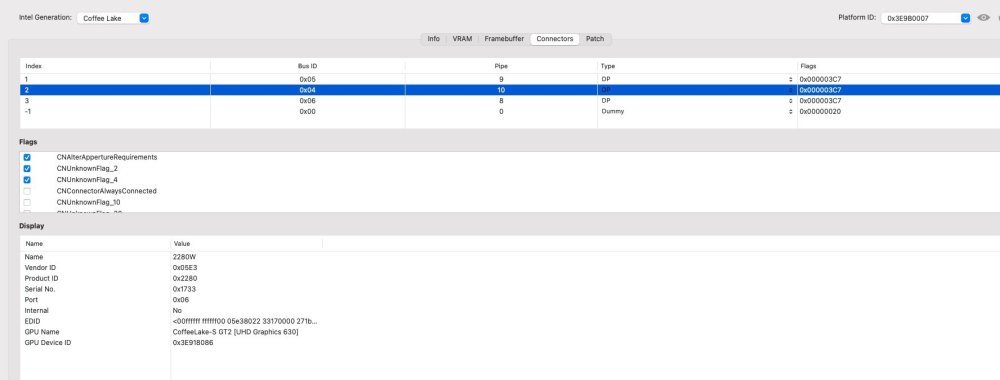Viewport: 1000px width, 380px height.
Task: Select the highlighted connector row index 2
Action: point(510,90)
